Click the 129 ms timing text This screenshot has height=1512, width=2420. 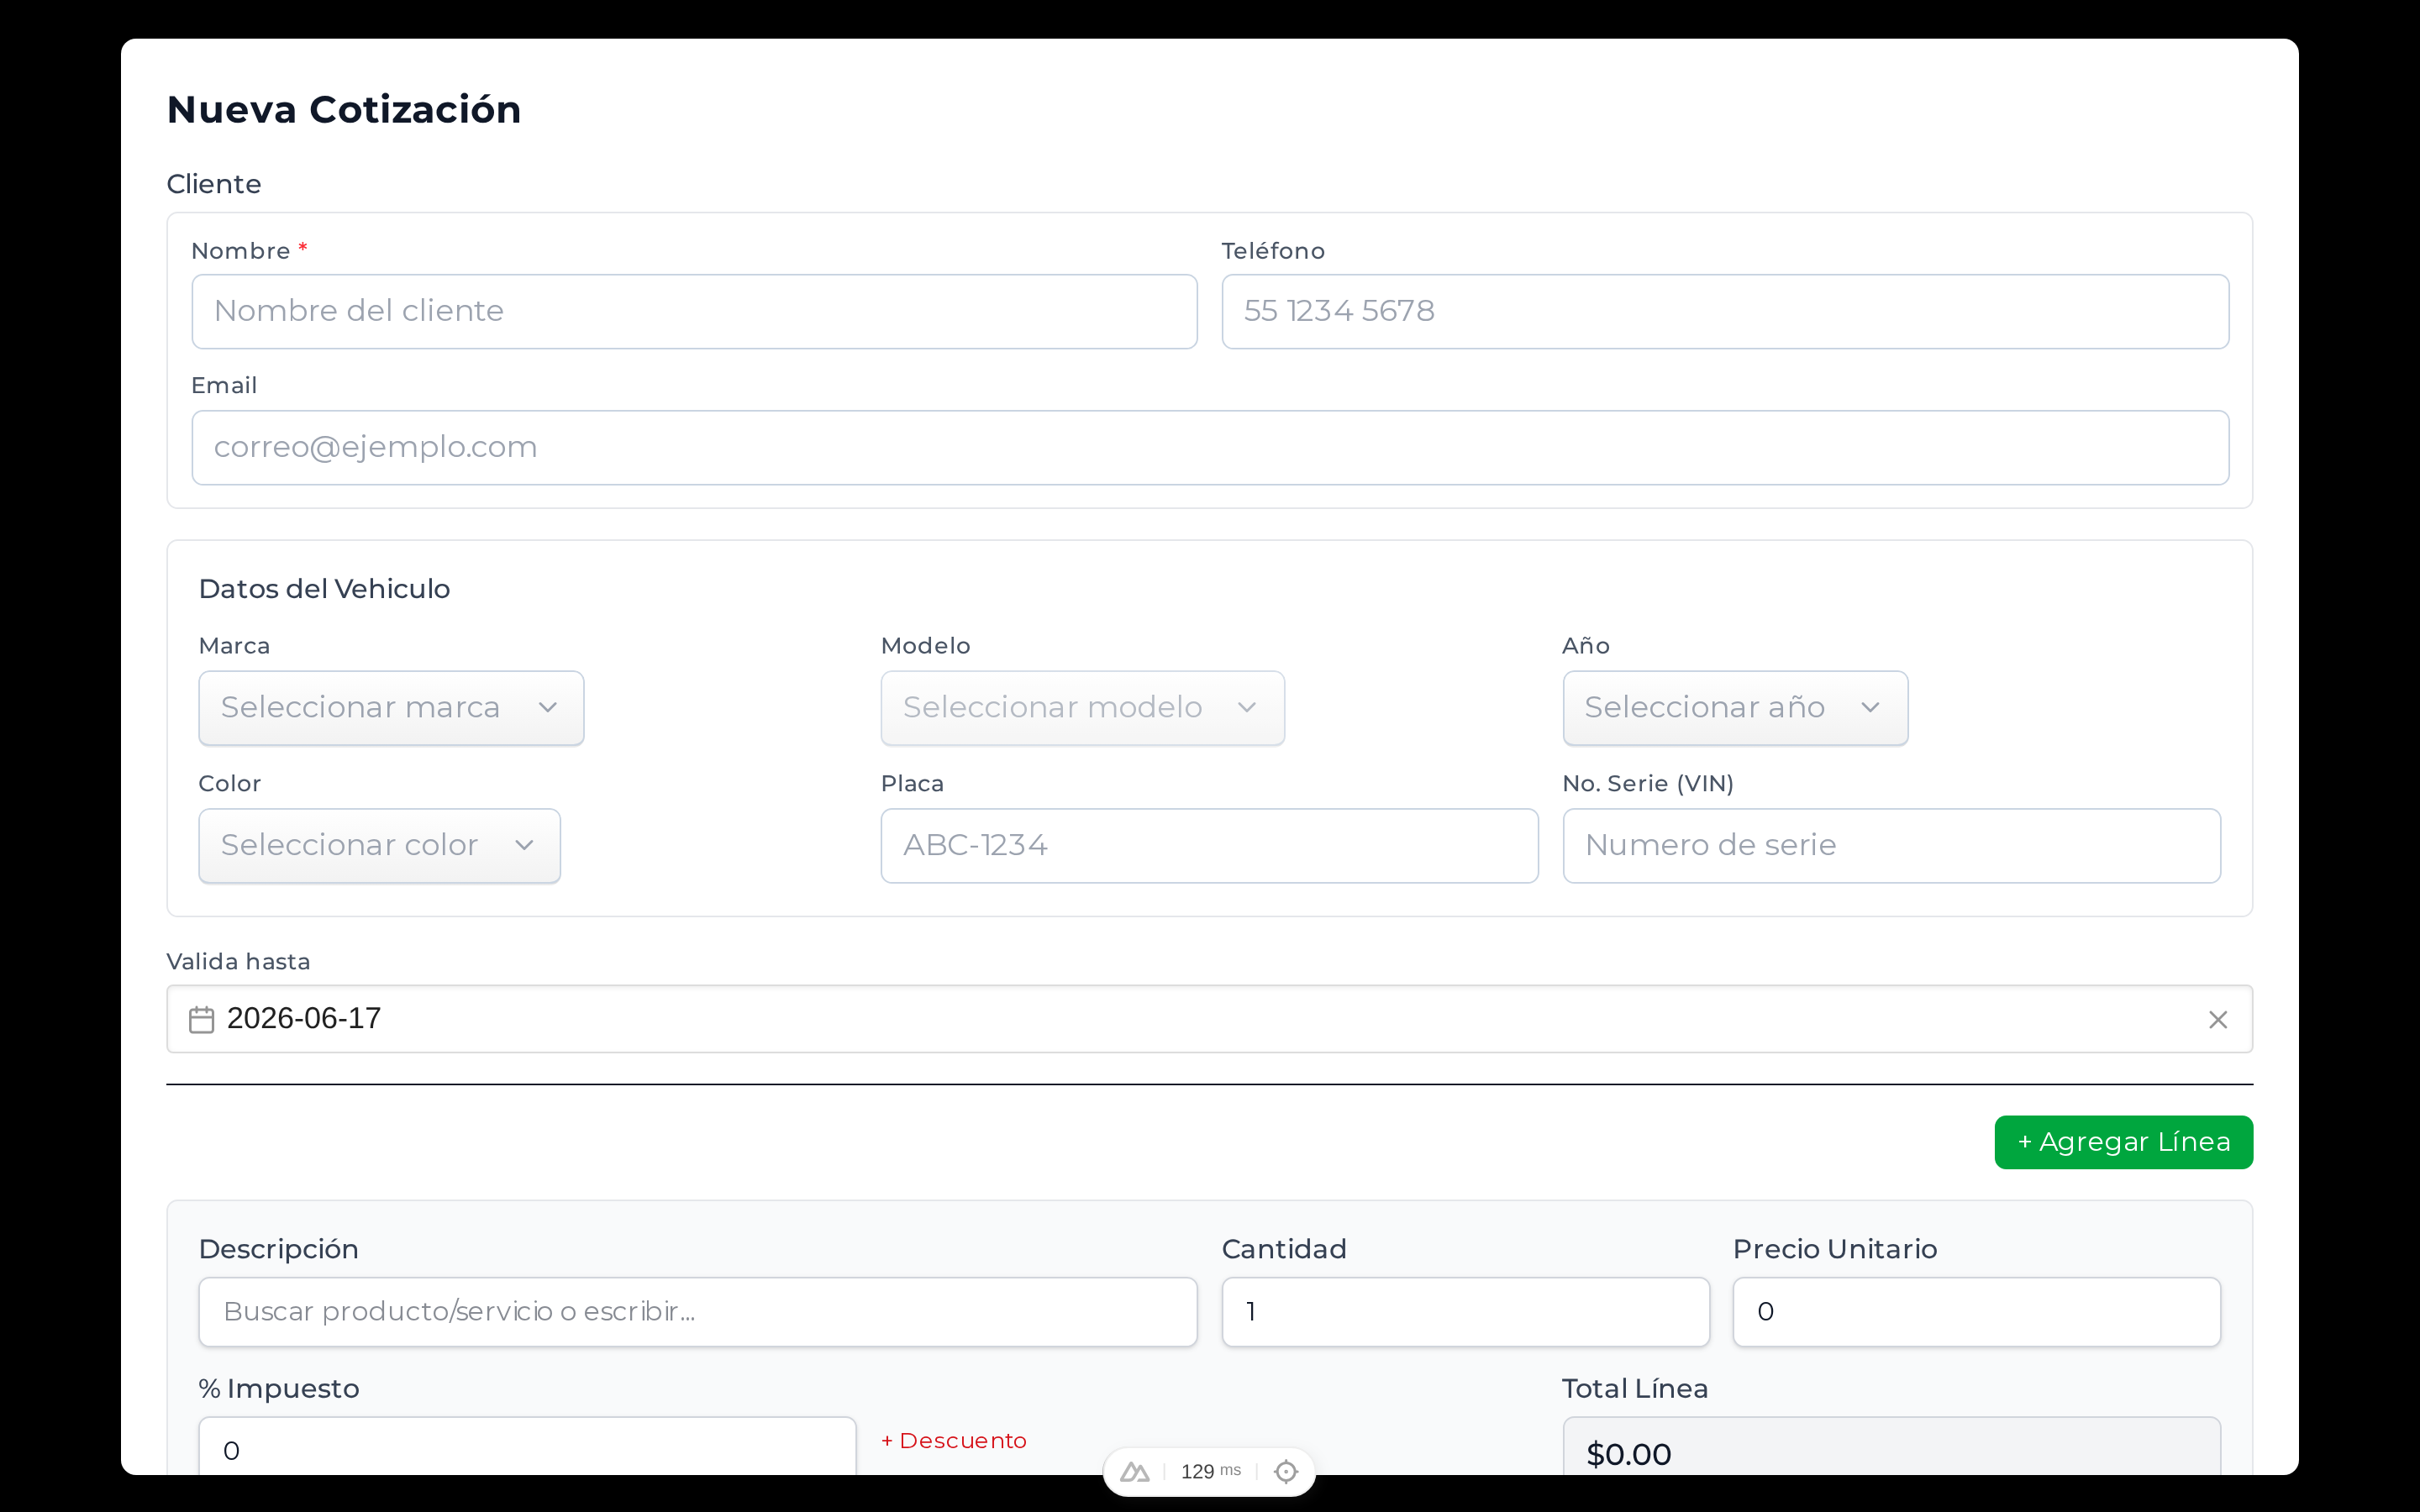pos(1210,1471)
